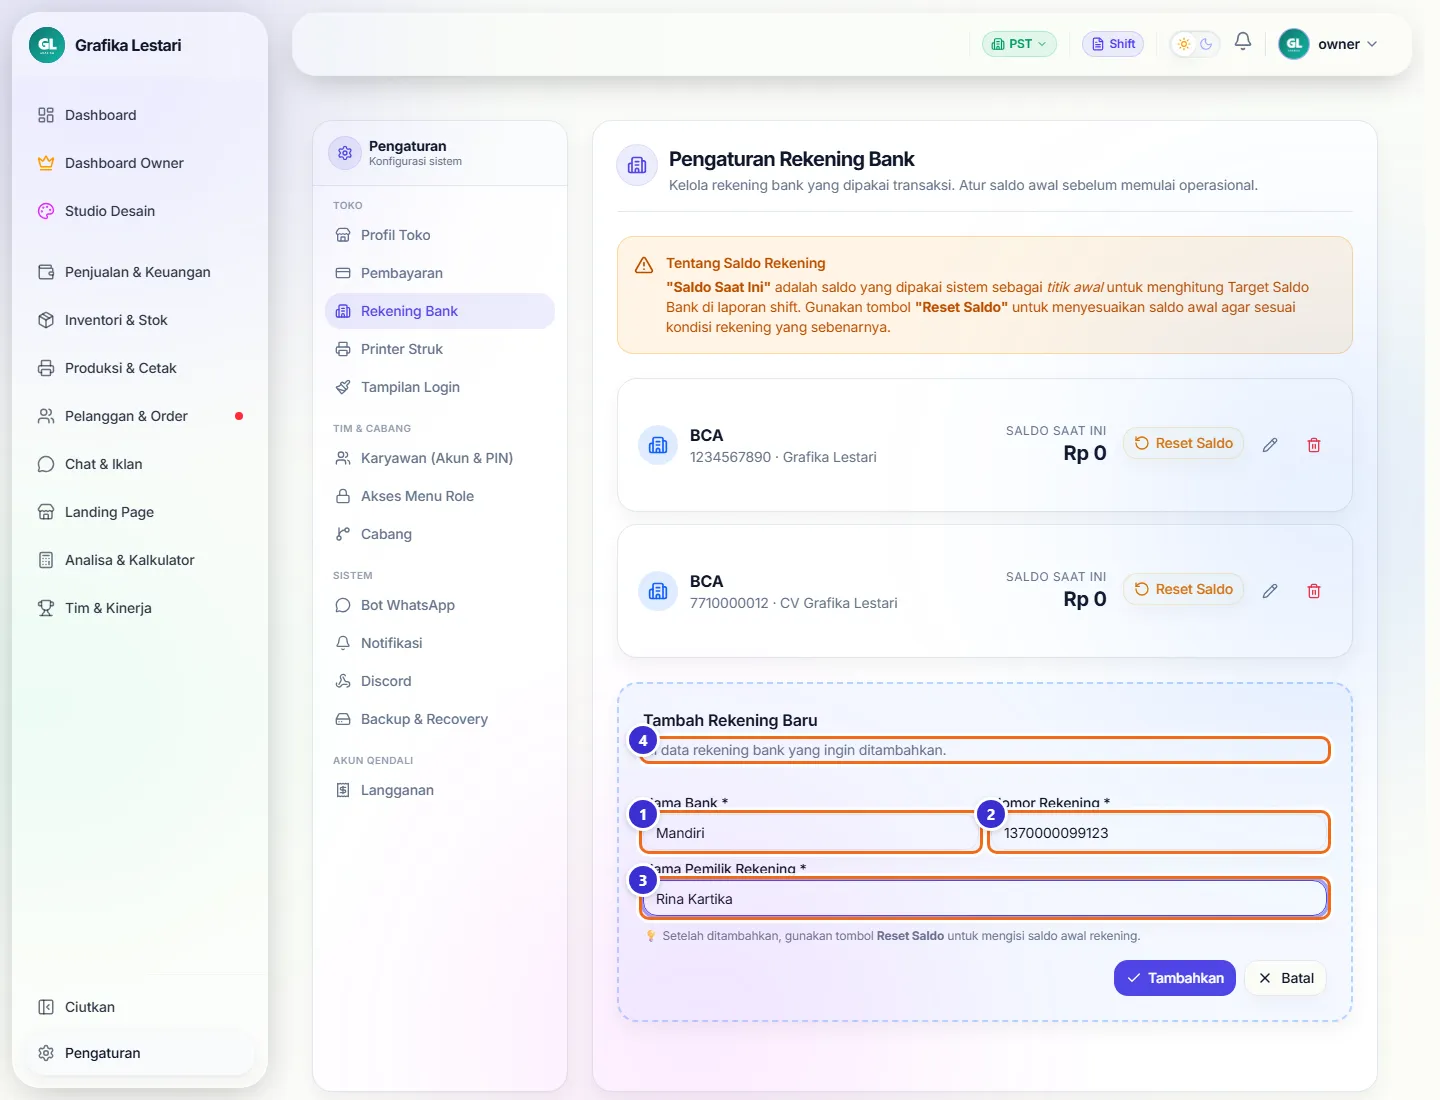Open Landing Page menu
The image size is (1440, 1100).
[x=140, y=512]
